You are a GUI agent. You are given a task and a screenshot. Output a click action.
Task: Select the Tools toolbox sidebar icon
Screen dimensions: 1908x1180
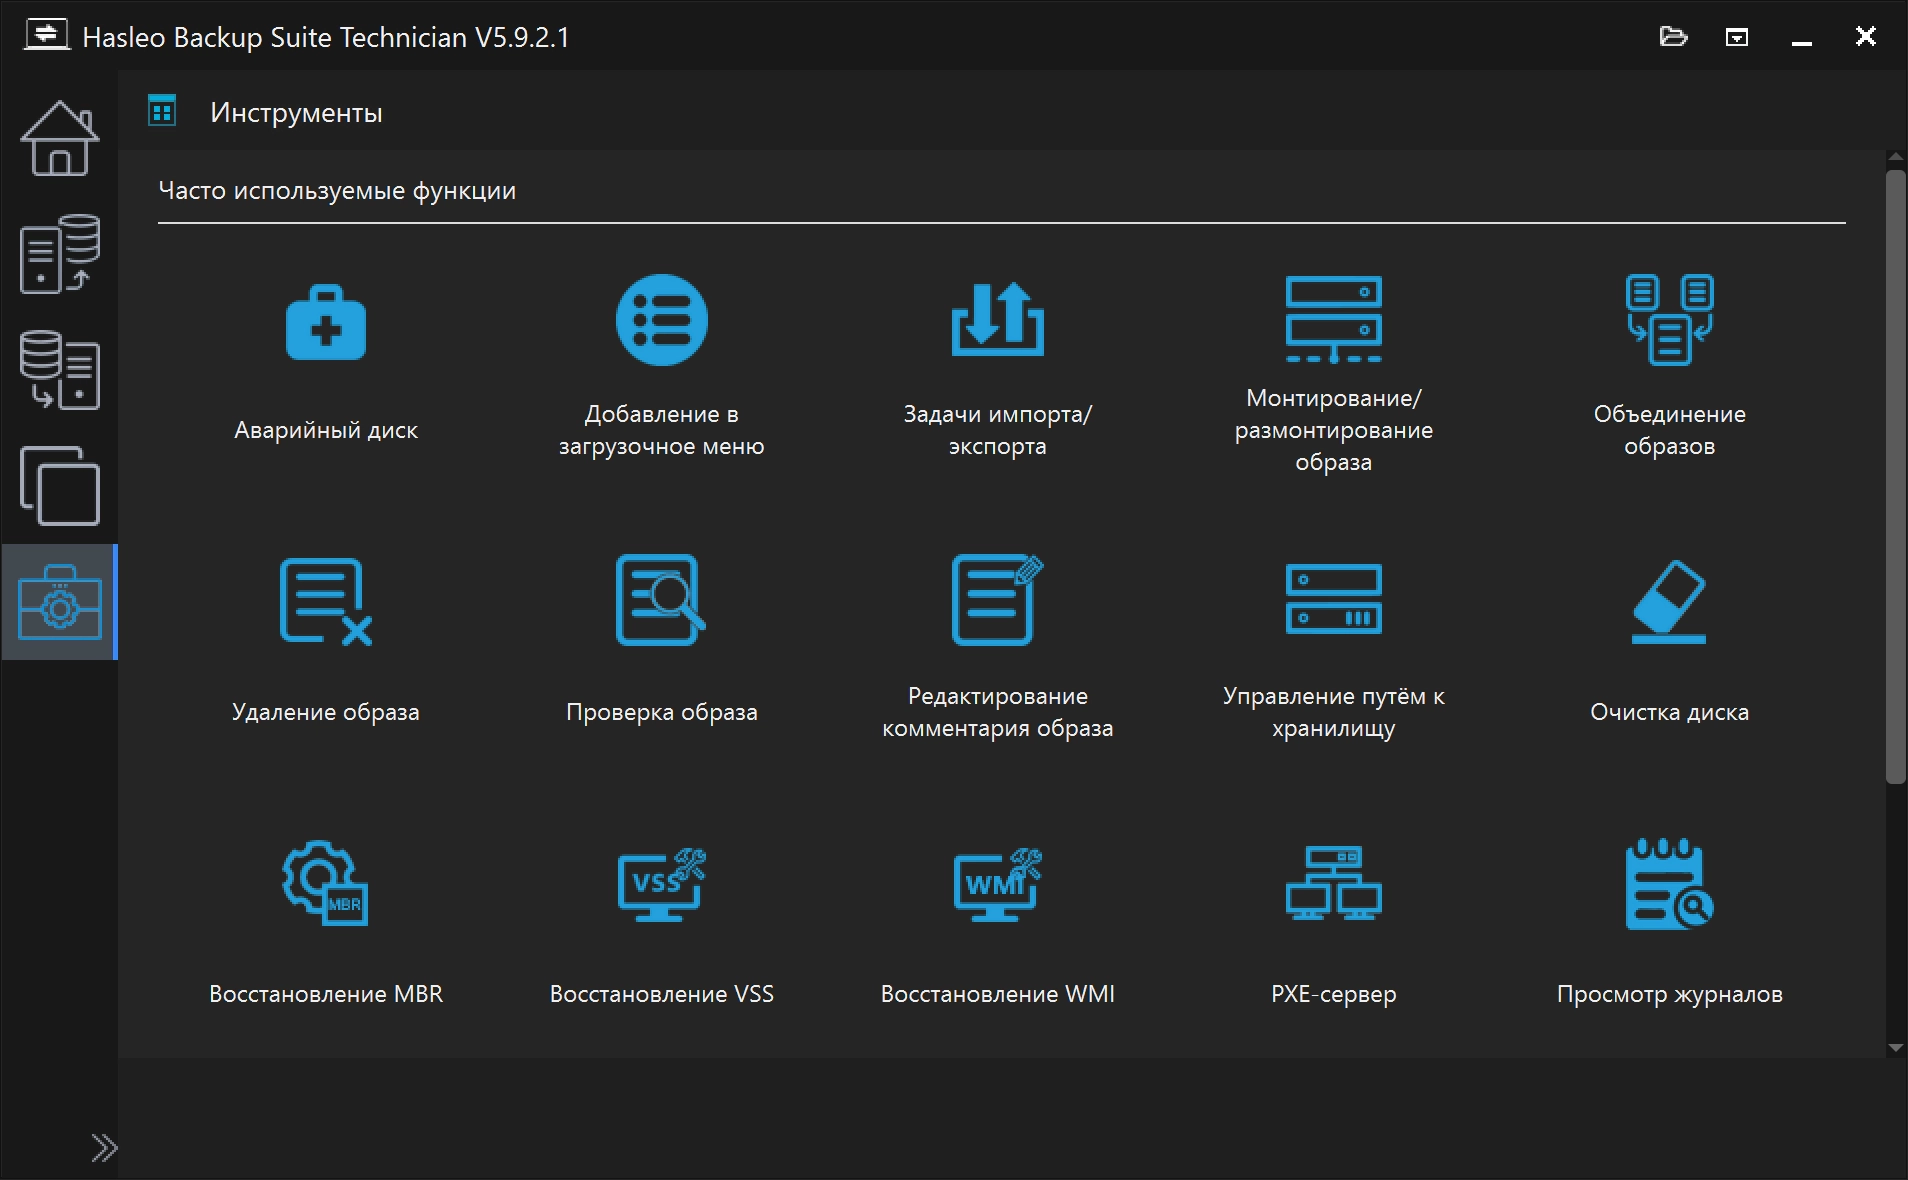(x=60, y=602)
